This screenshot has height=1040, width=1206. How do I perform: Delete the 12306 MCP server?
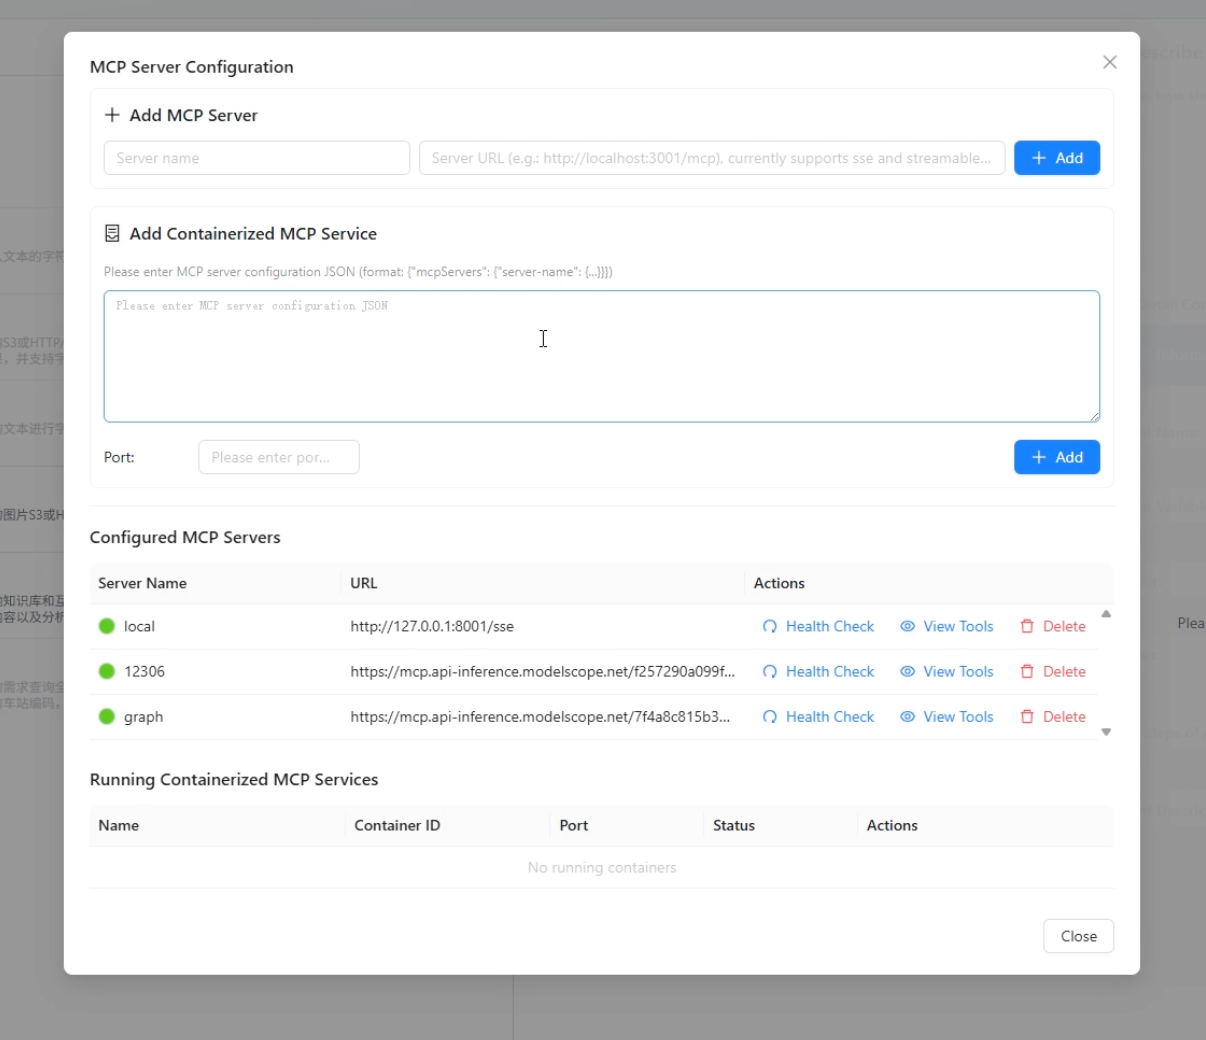tap(1052, 672)
